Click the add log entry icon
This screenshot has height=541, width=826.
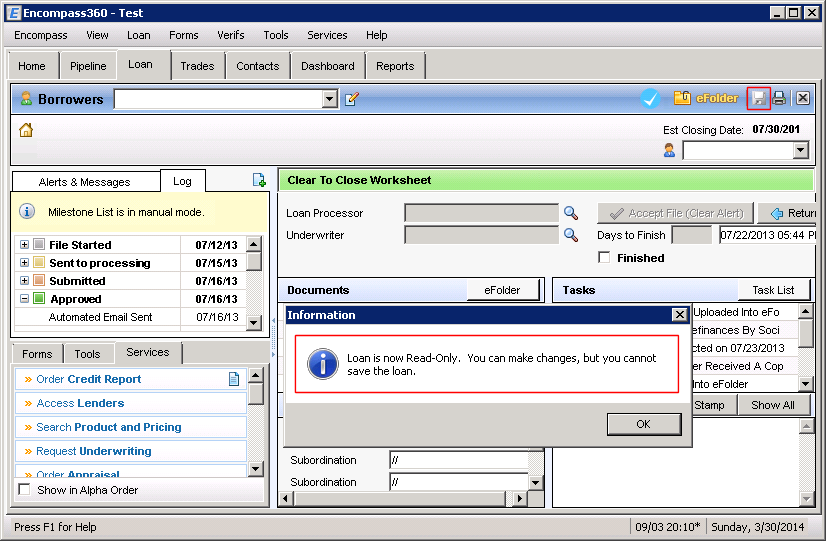click(x=259, y=181)
